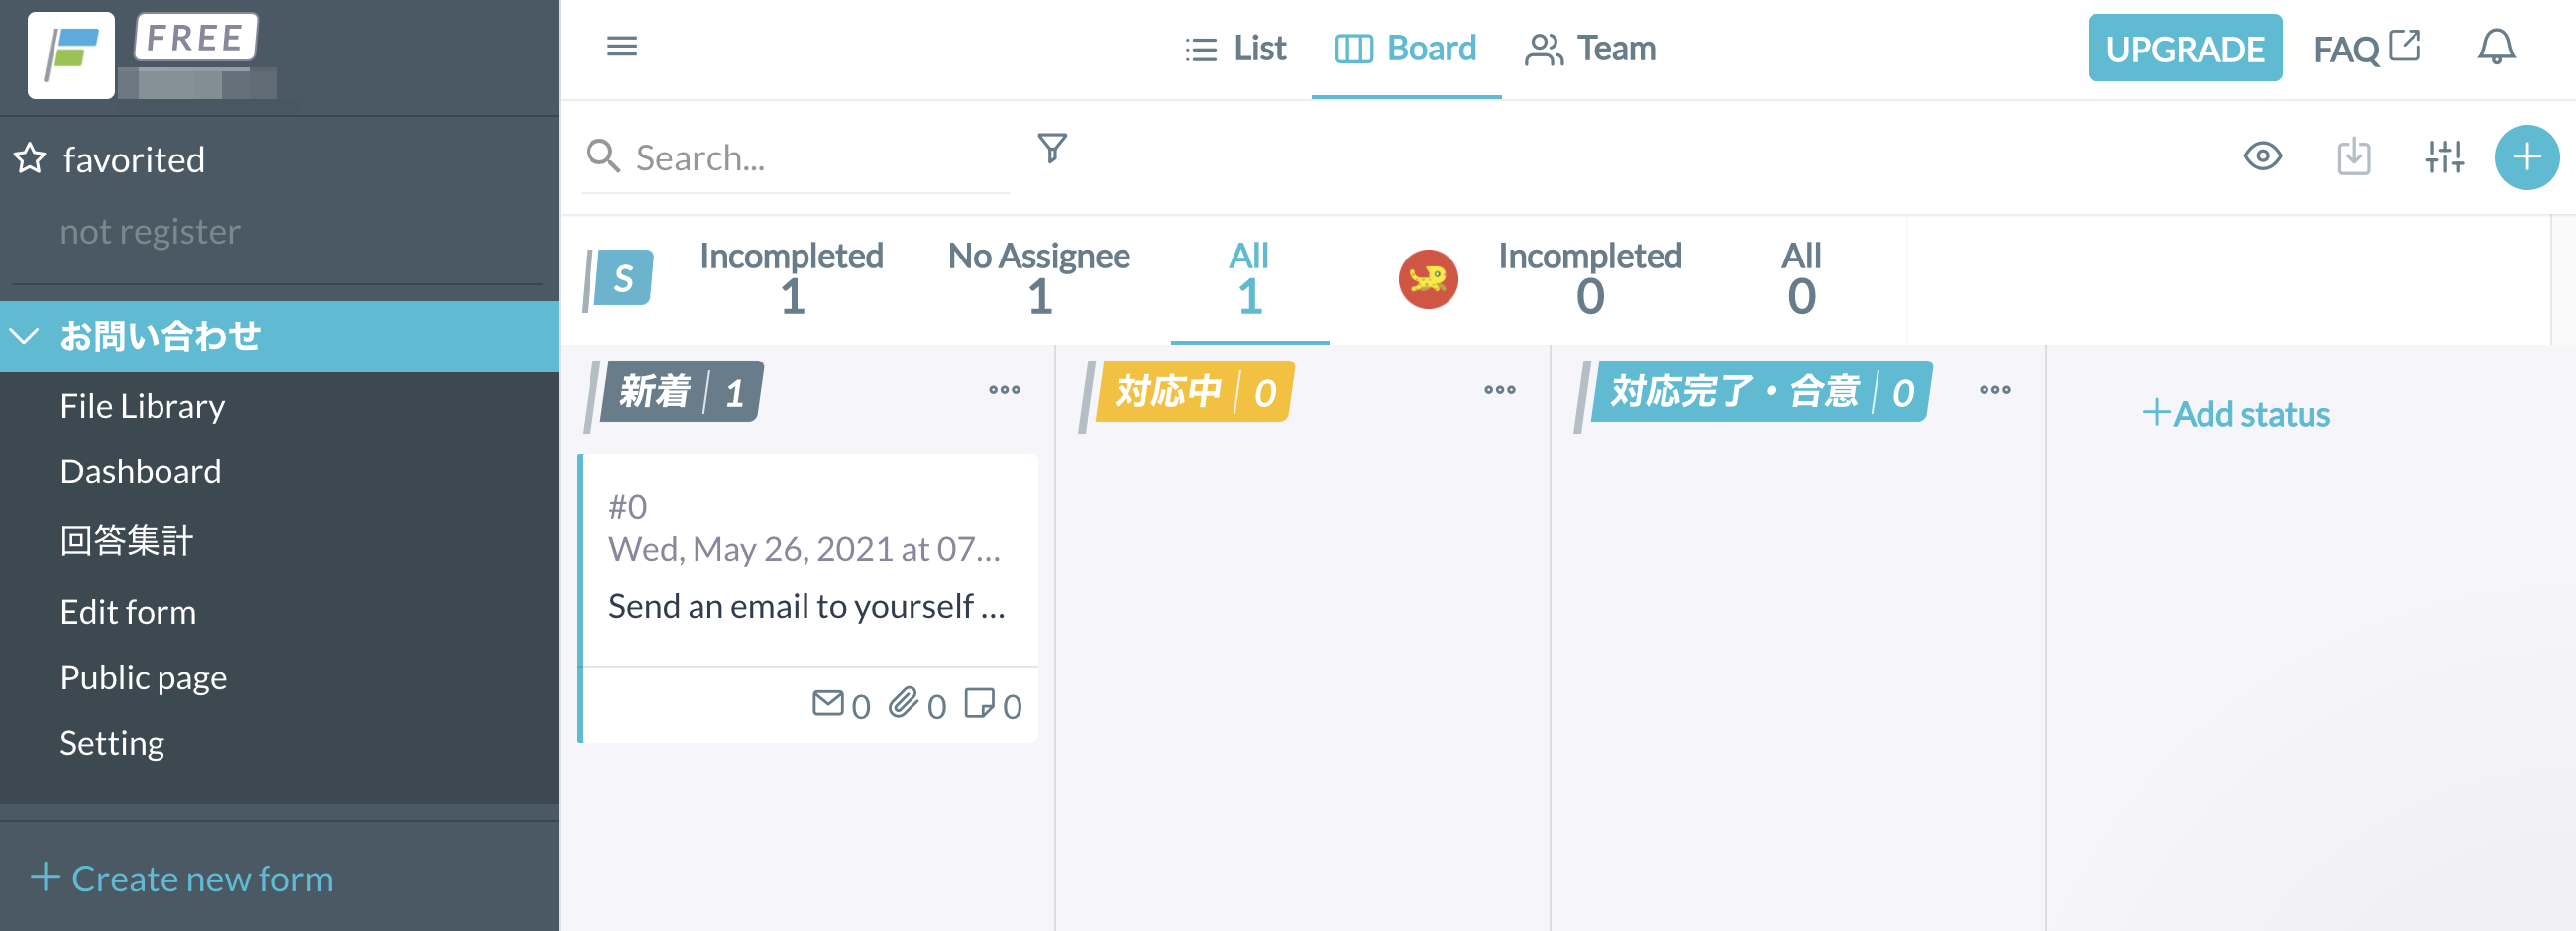This screenshot has height=931, width=2576.
Task: Open the 対応中 column options menu
Action: (x=1499, y=390)
